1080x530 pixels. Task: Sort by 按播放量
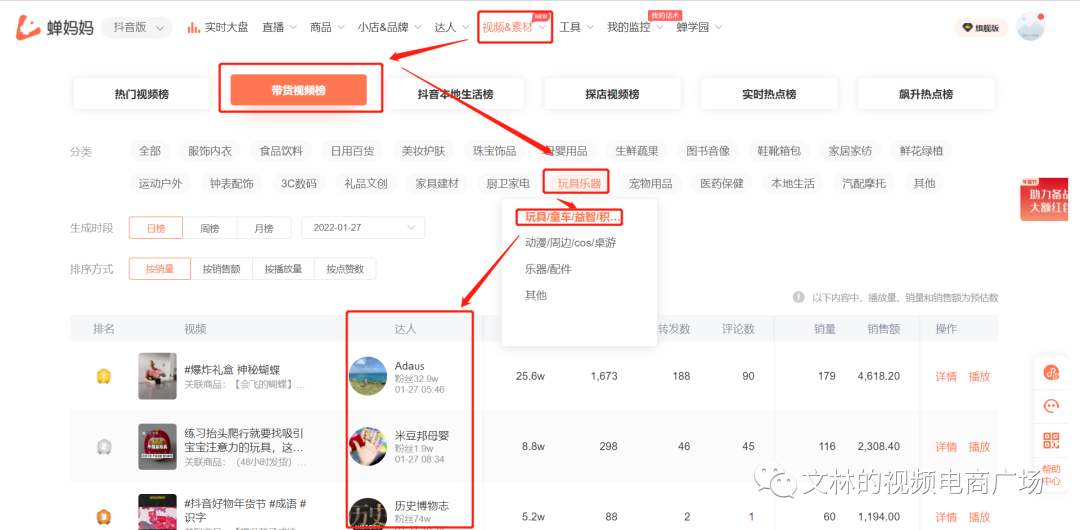pos(283,269)
